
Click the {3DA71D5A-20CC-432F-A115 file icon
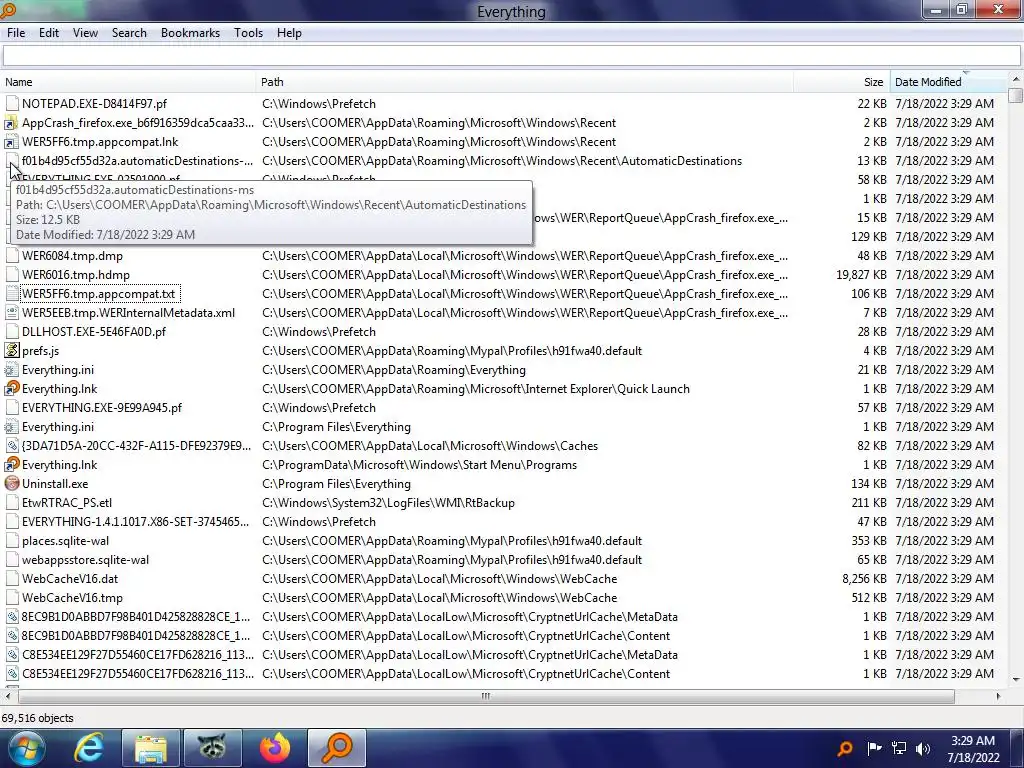(x=12, y=445)
